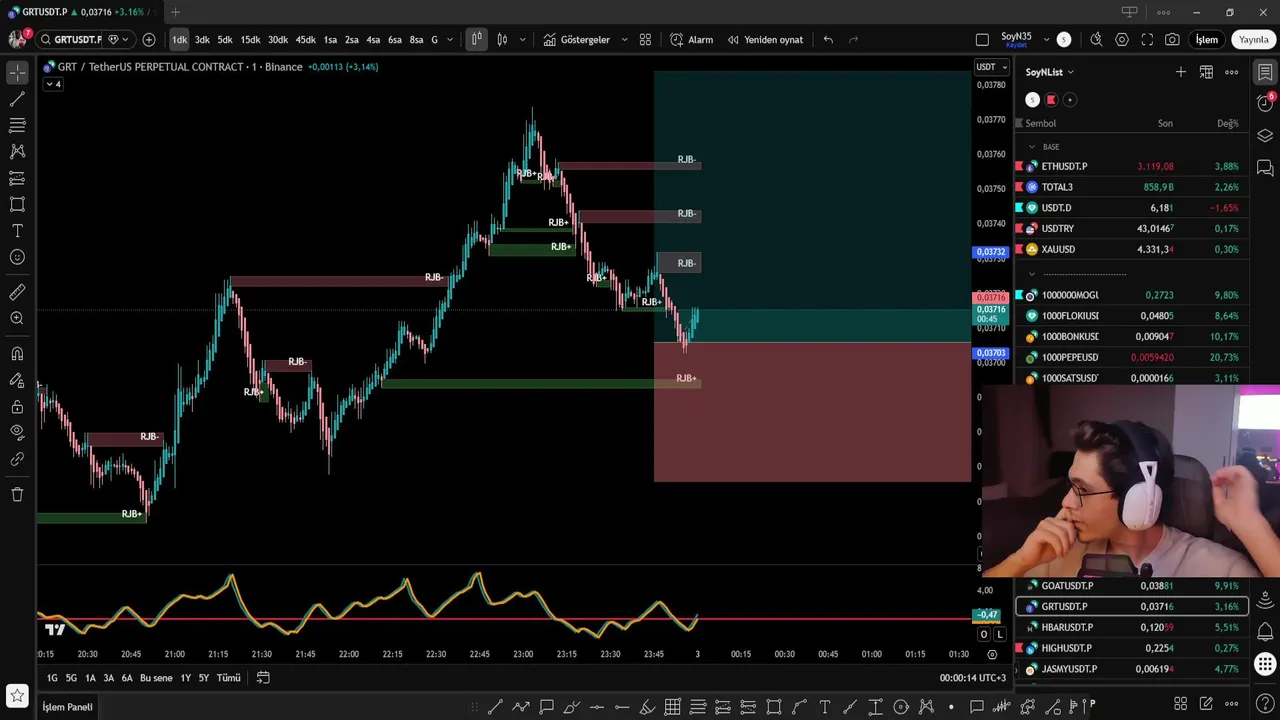
Task: Click the Yayınla publish button
Action: click(x=1254, y=40)
